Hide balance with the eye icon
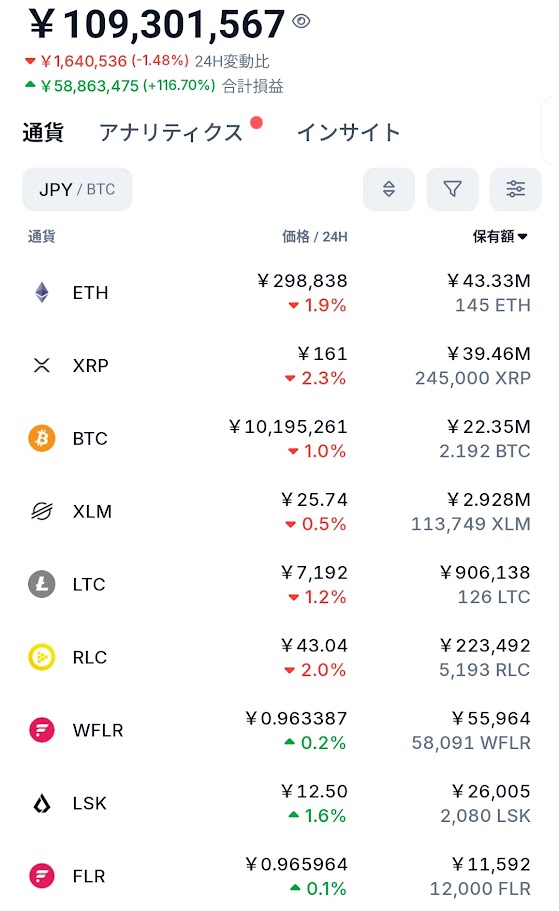Screen dimensions: 559x911 (x=301, y=21)
